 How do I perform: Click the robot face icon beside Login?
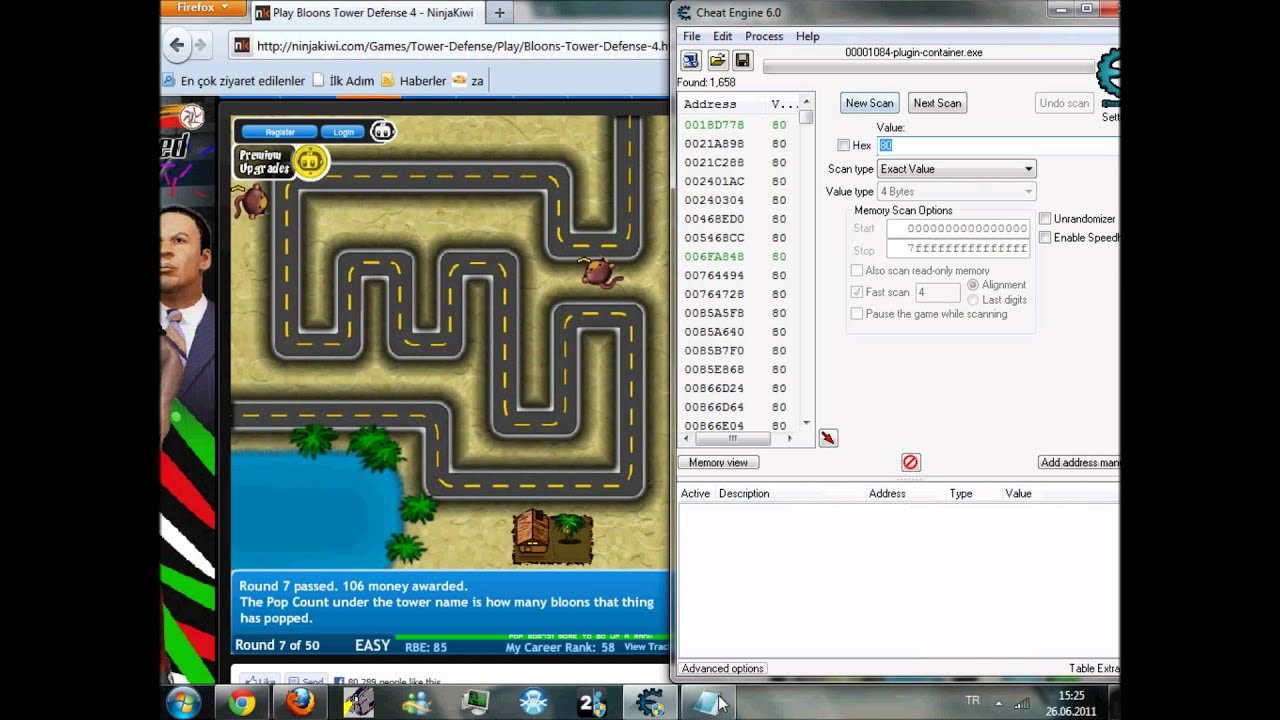[x=382, y=131]
